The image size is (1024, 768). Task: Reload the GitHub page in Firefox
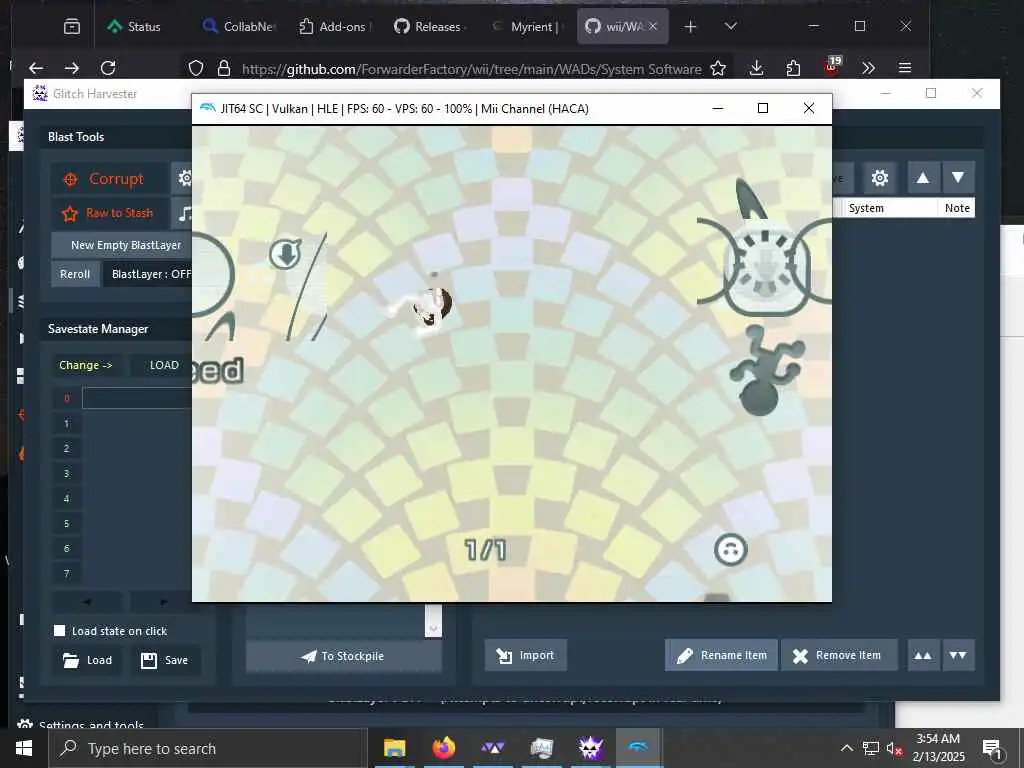click(108, 68)
